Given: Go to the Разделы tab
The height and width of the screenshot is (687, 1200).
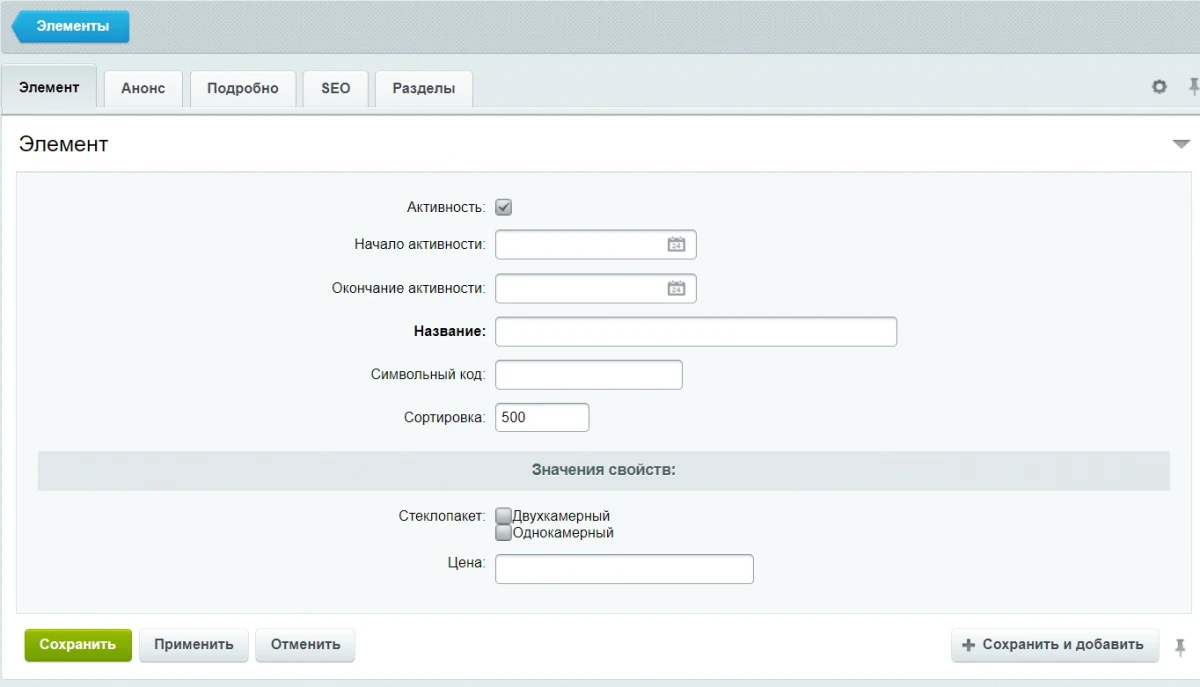Looking at the screenshot, I should pyautogui.click(x=424, y=88).
